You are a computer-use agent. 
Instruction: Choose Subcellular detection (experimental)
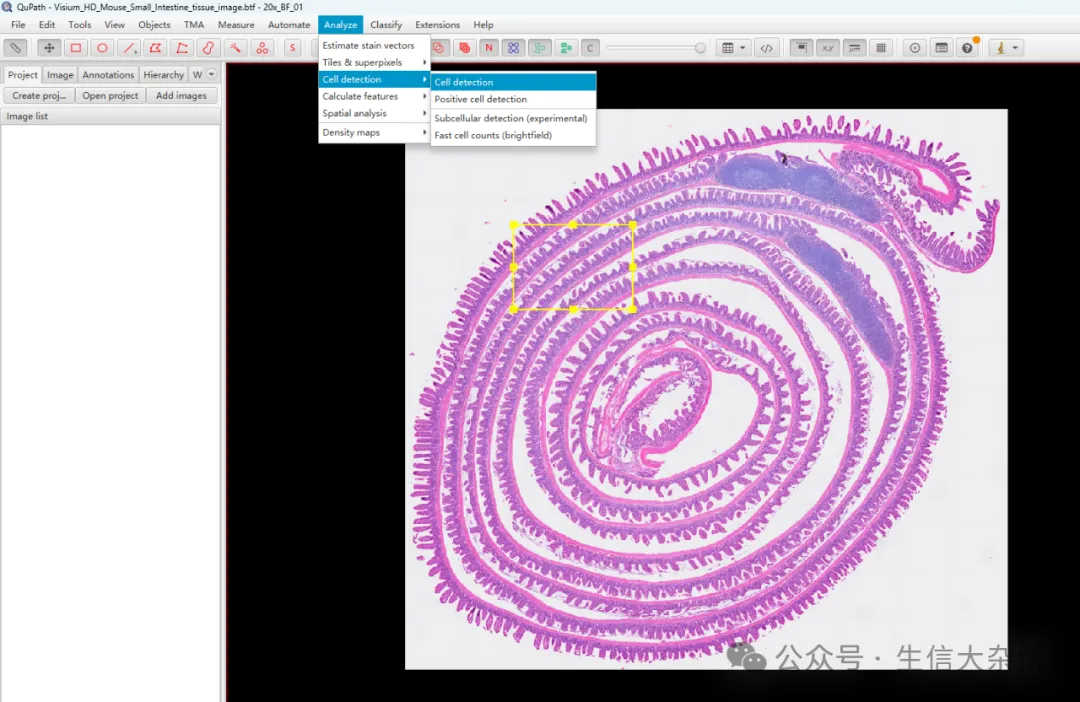coord(513,118)
